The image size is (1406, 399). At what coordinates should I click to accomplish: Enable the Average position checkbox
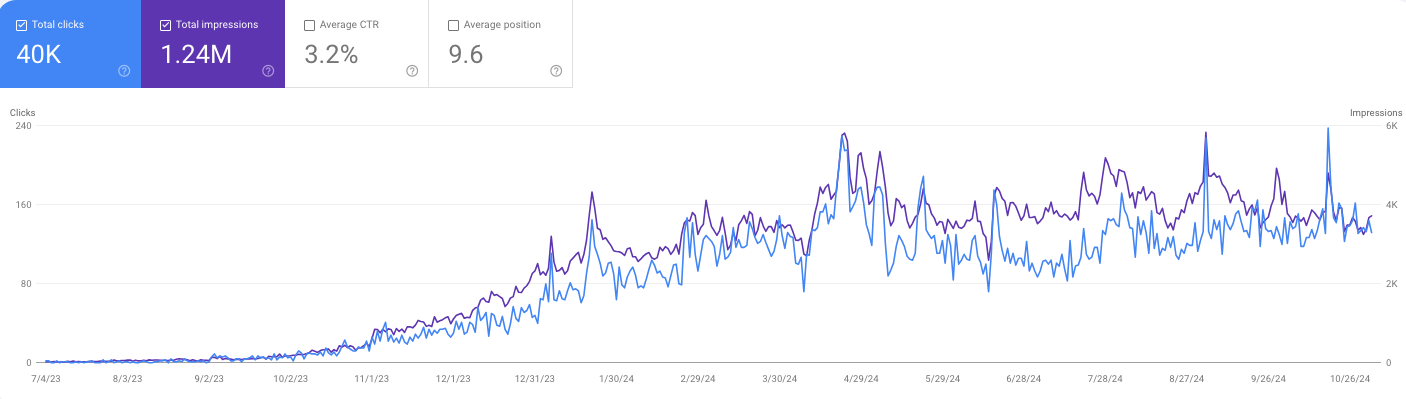click(454, 25)
